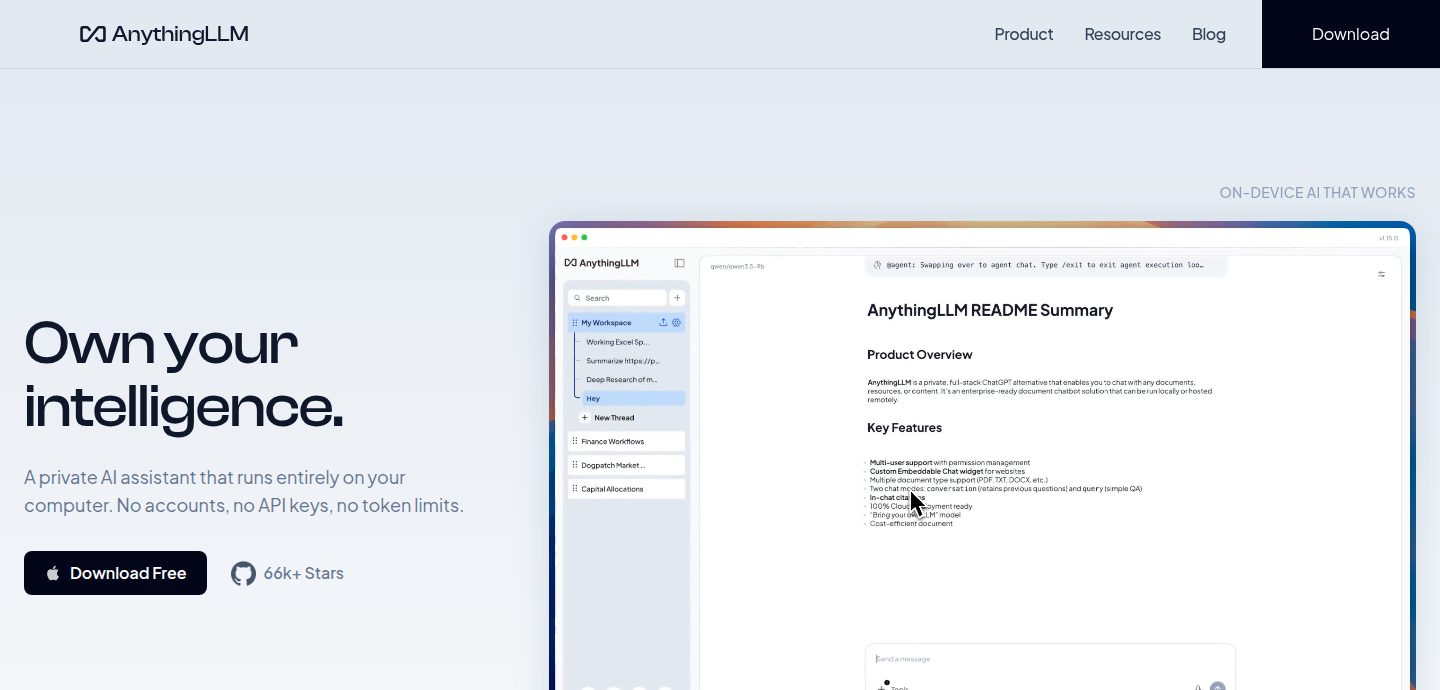Select the Hey thread
The width and height of the screenshot is (1440, 690).
[x=633, y=399]
